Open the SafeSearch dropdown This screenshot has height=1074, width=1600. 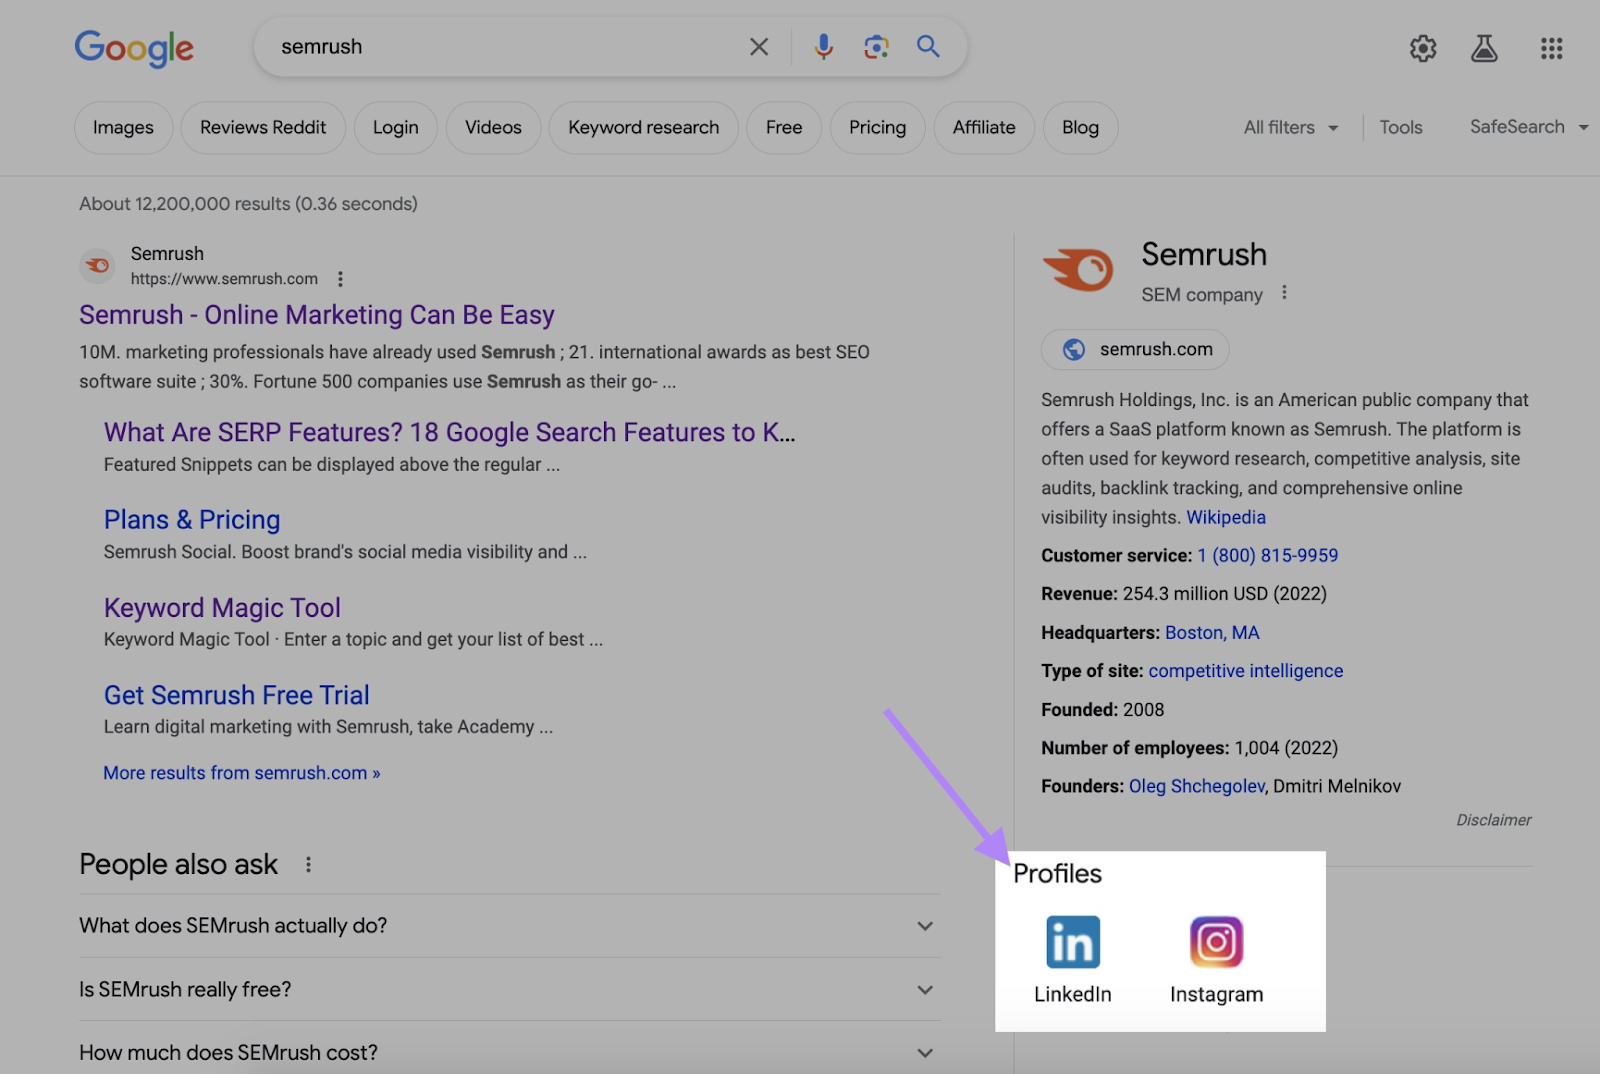(x=1527, y=127)
